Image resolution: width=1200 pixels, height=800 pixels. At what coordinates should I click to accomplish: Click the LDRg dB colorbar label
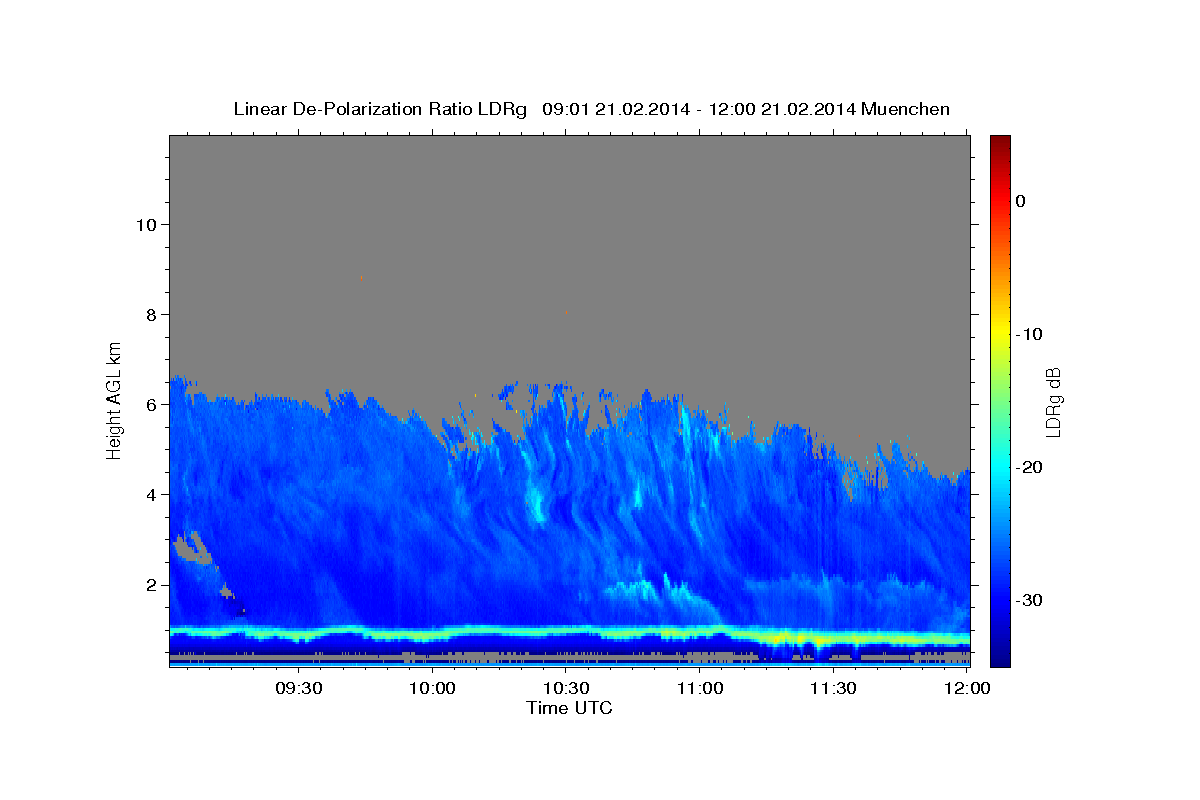(x=1053, y=402)
